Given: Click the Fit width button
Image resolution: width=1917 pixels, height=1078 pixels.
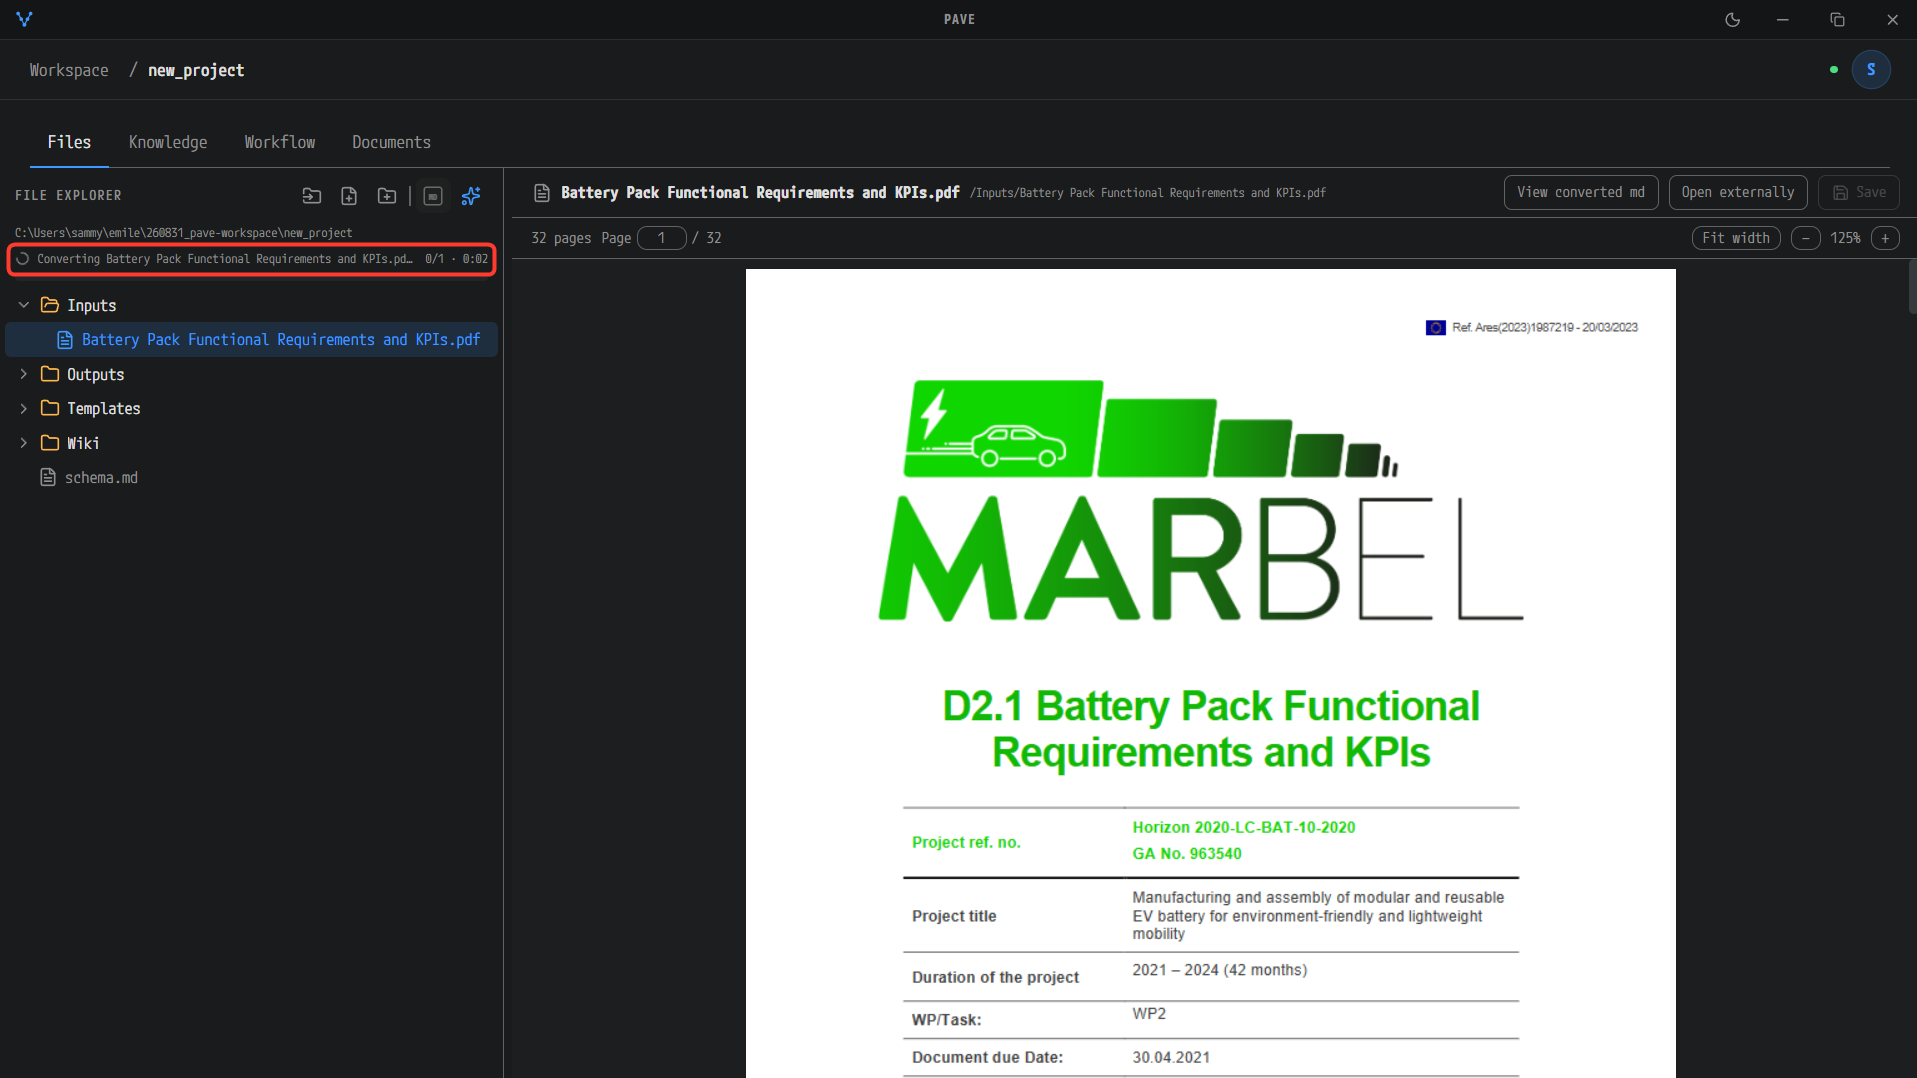Looking at the screenshot, I should [x=1735, y=238].
